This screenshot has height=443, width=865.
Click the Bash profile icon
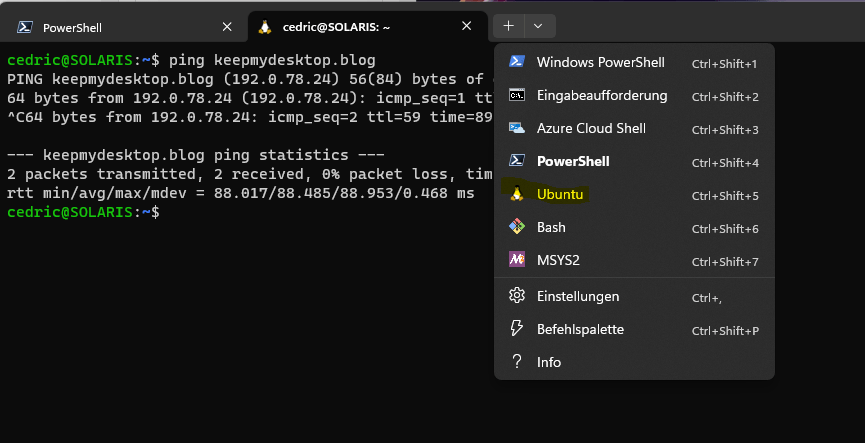coord(517,227)
